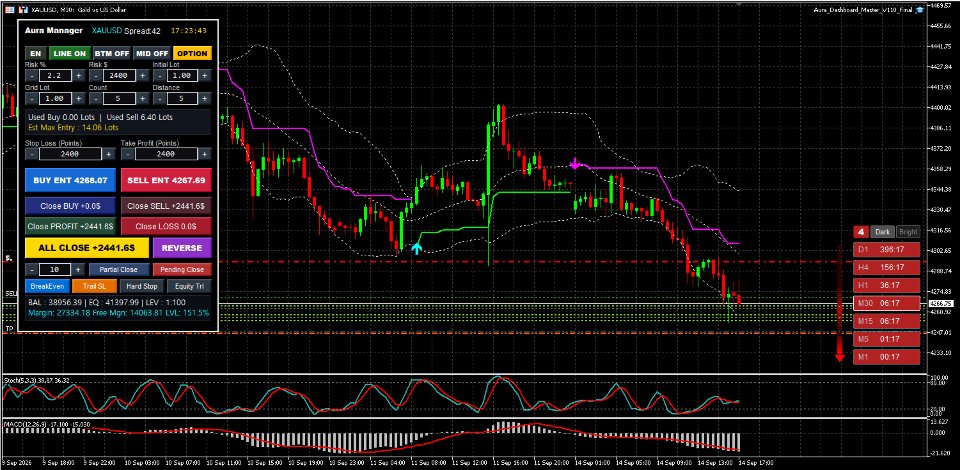Increase the grid Distance value
Screen dimensions: 960x470
coord(205,99)
